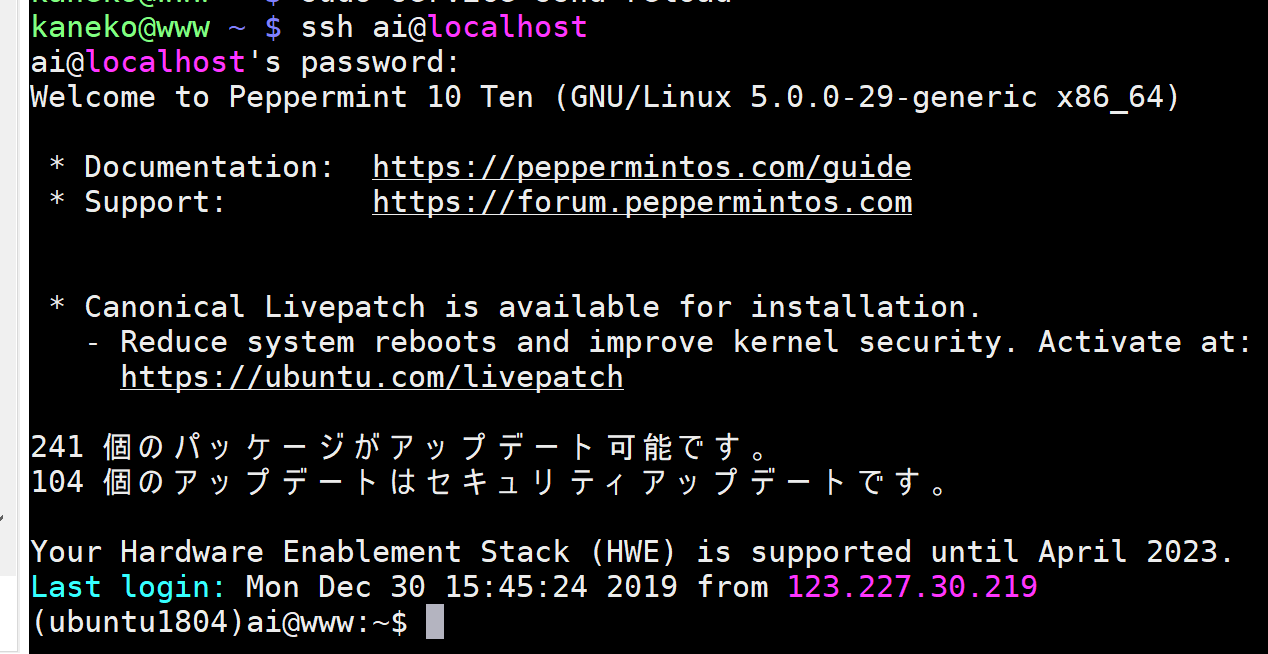
Task: Click the 'password:' prompt text
Action: point(380,62)
